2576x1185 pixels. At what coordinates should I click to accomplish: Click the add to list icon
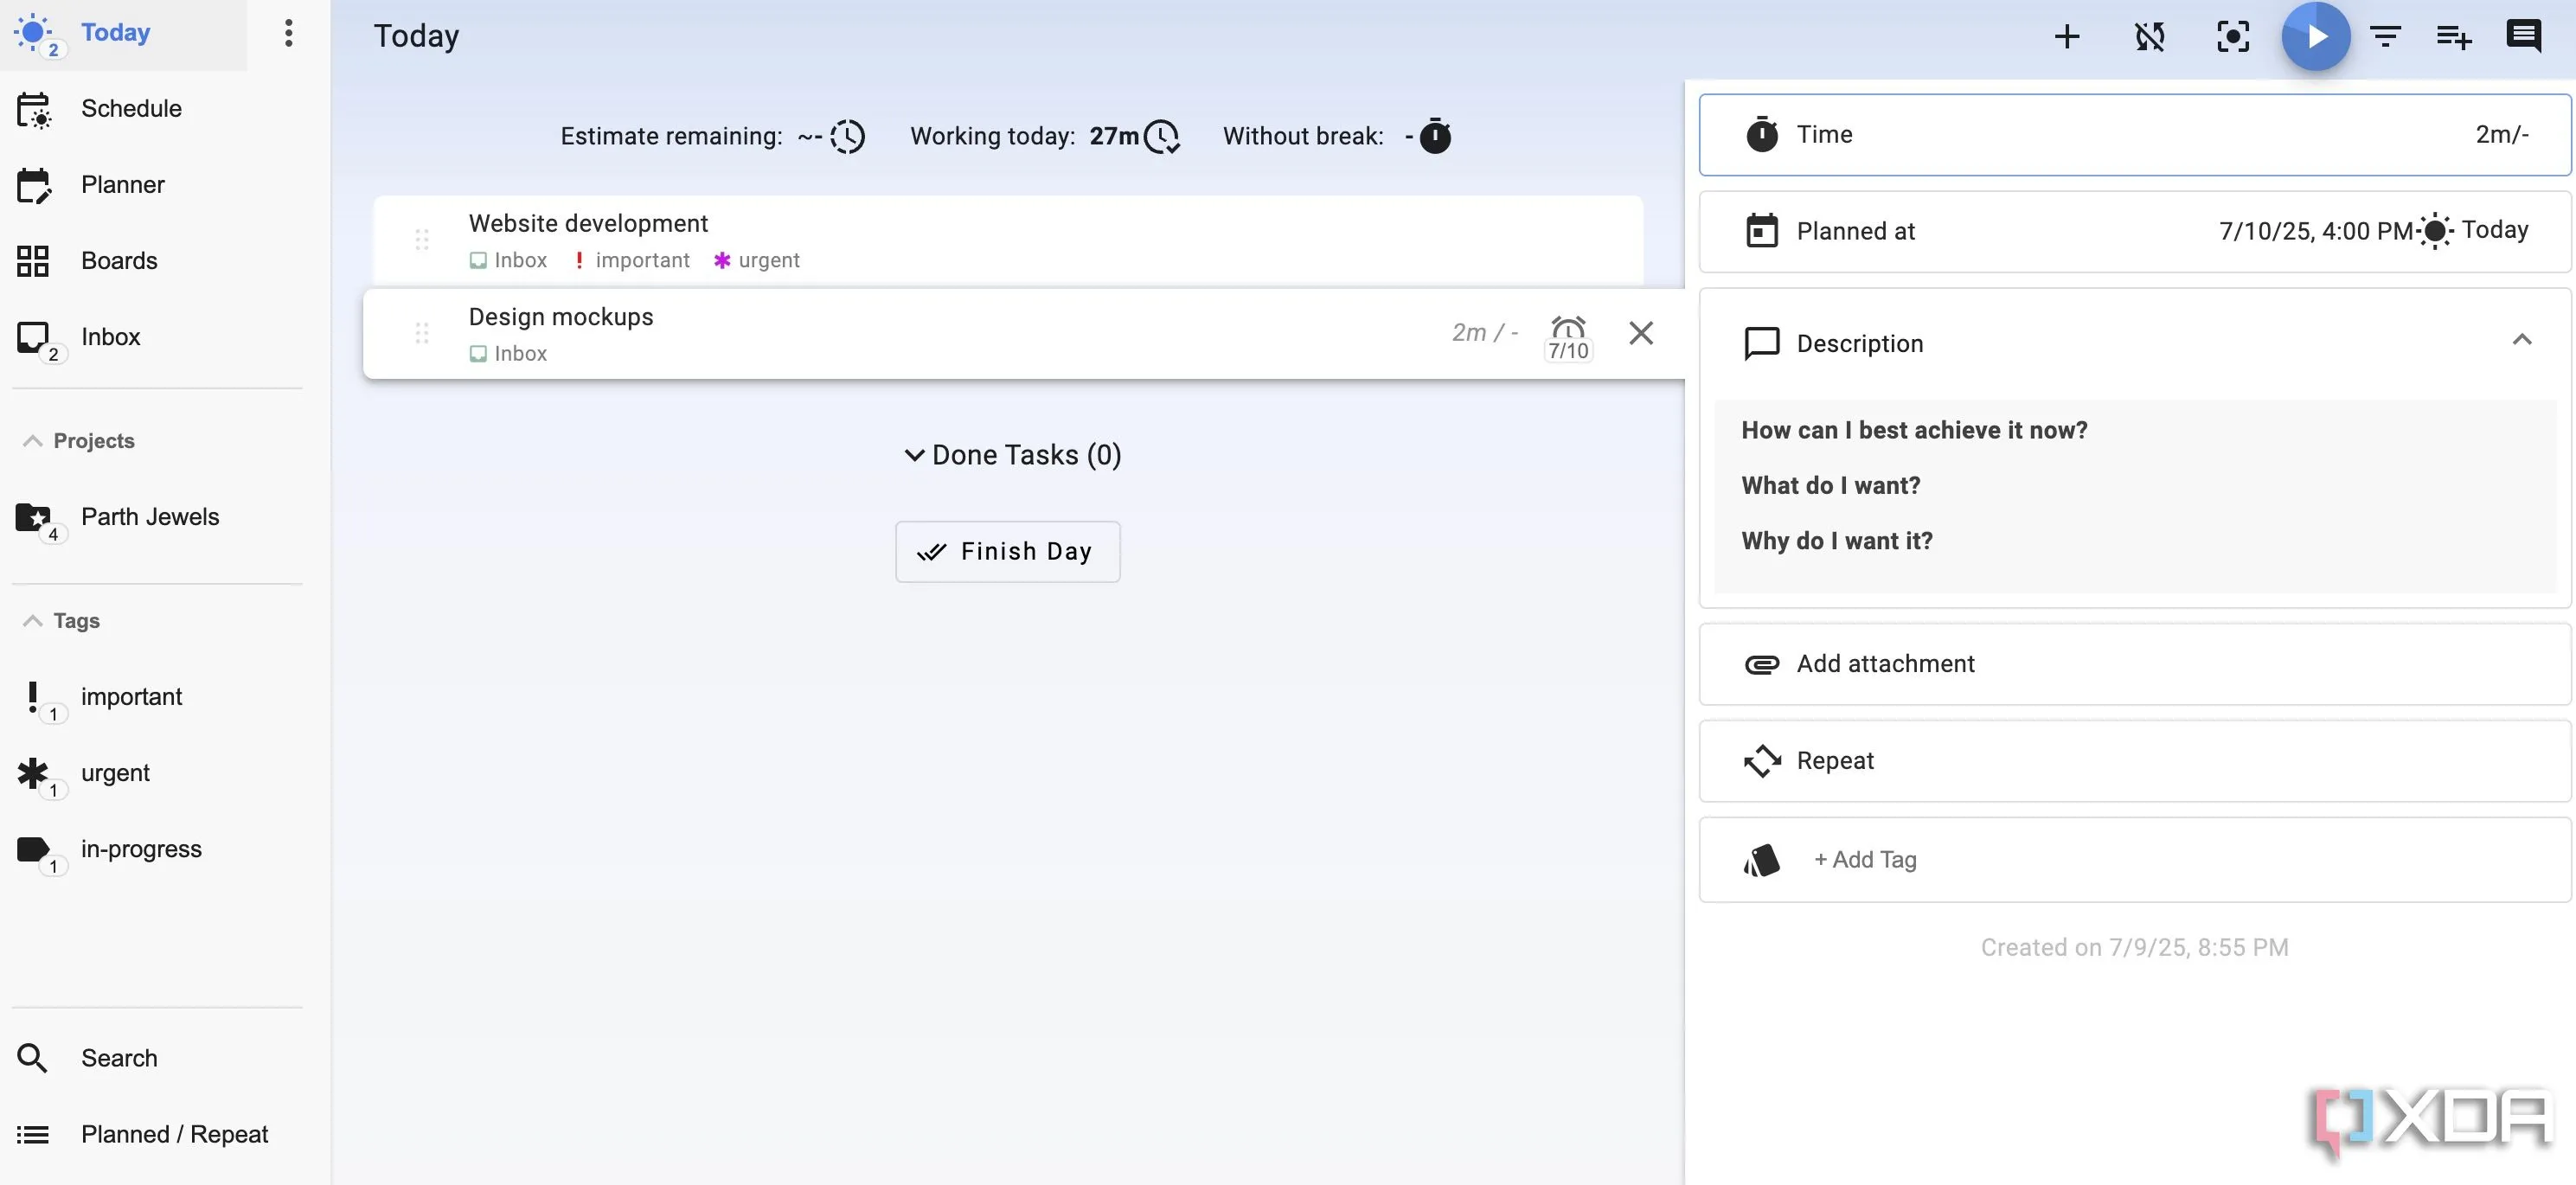coord(2453,37)
